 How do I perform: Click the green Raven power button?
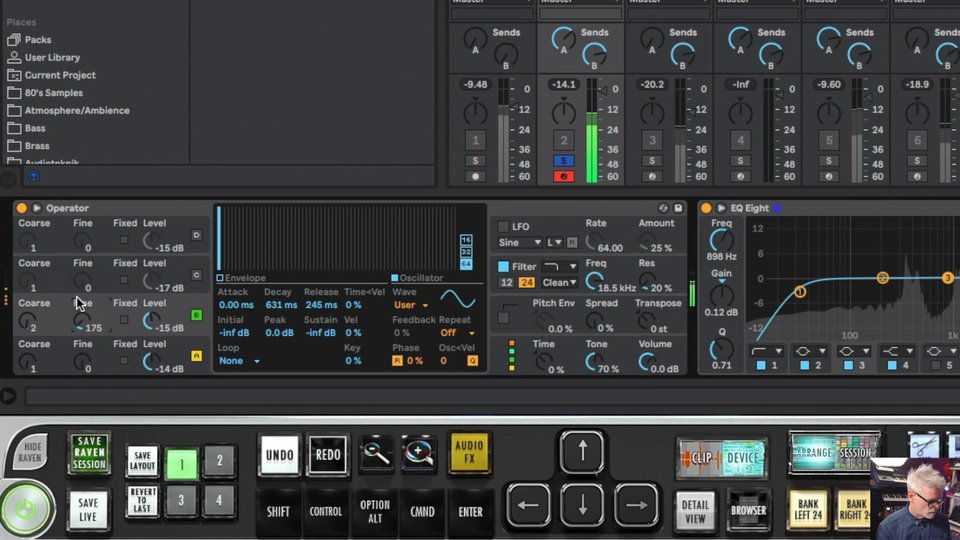point(26,509)
